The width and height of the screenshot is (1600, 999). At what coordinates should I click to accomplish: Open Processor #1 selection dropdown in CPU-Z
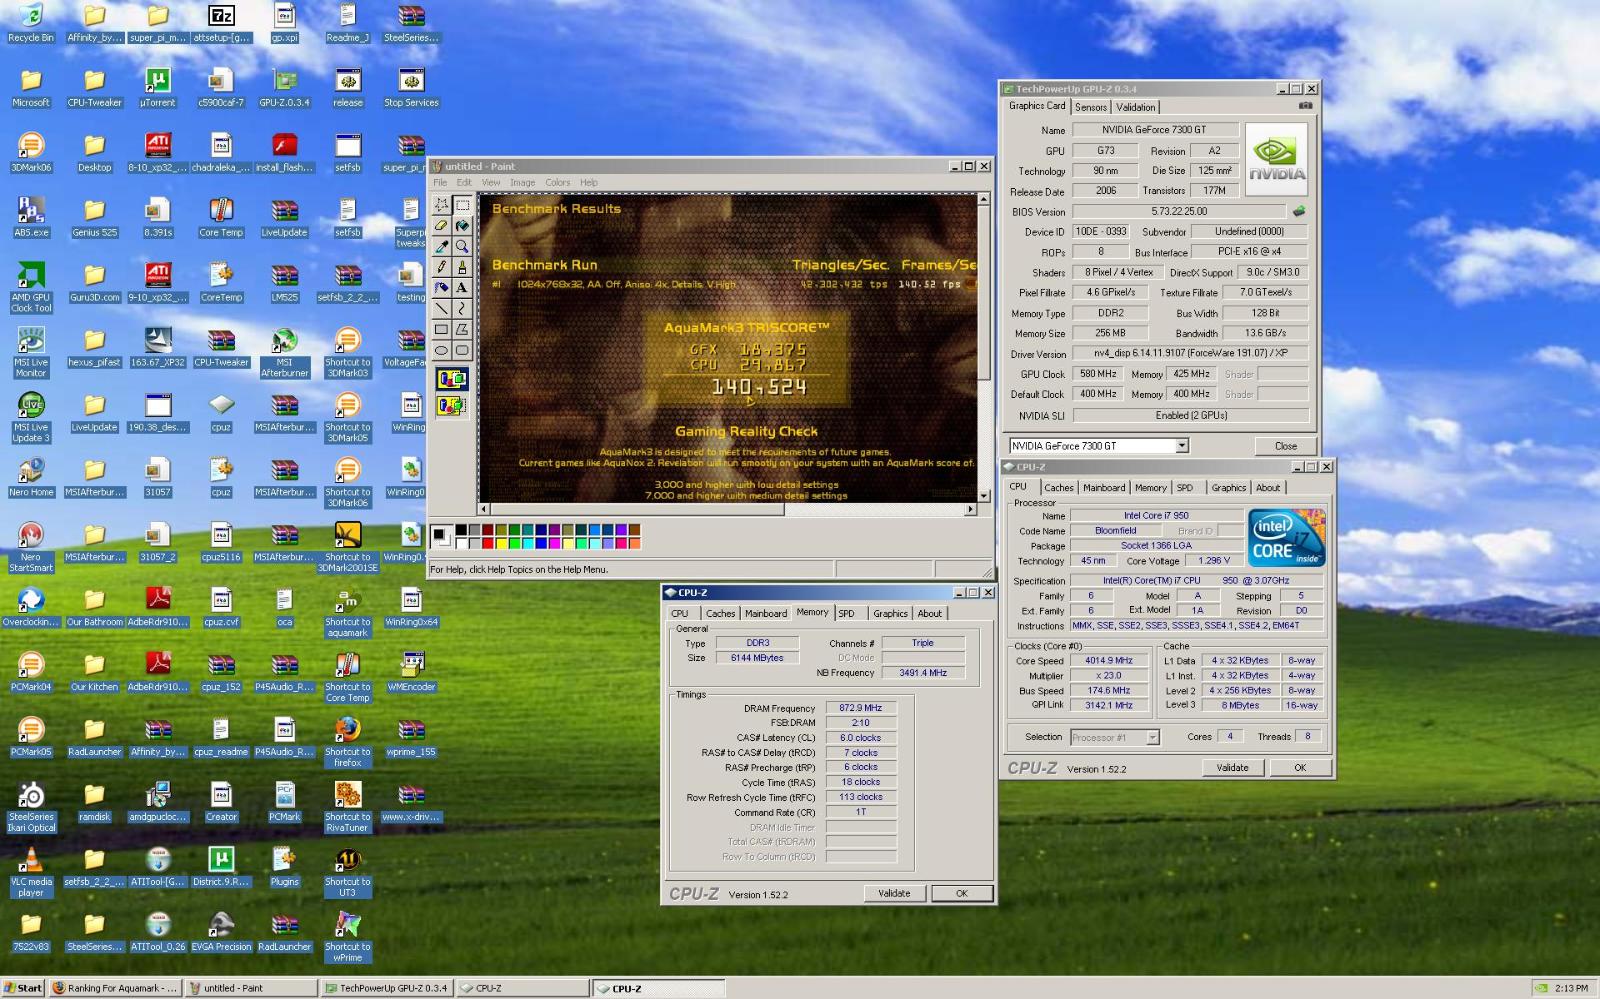point(1152,737)
